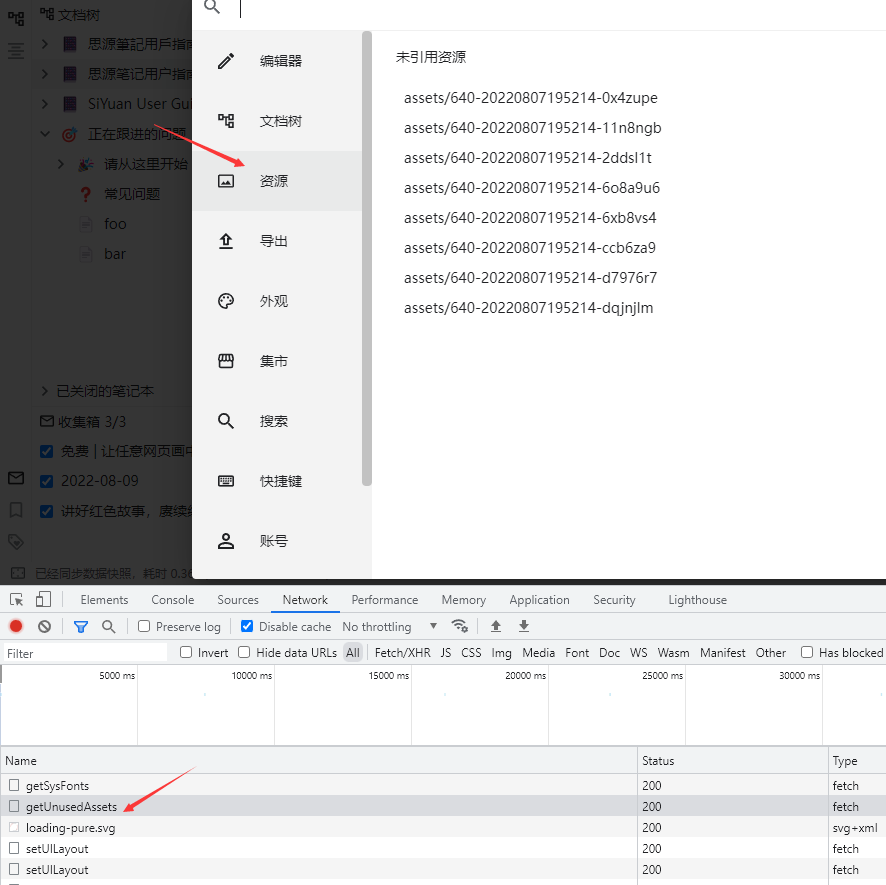Enable the Invert filter checkbox
Screen dimensions: 886x885
pos(186,652)
